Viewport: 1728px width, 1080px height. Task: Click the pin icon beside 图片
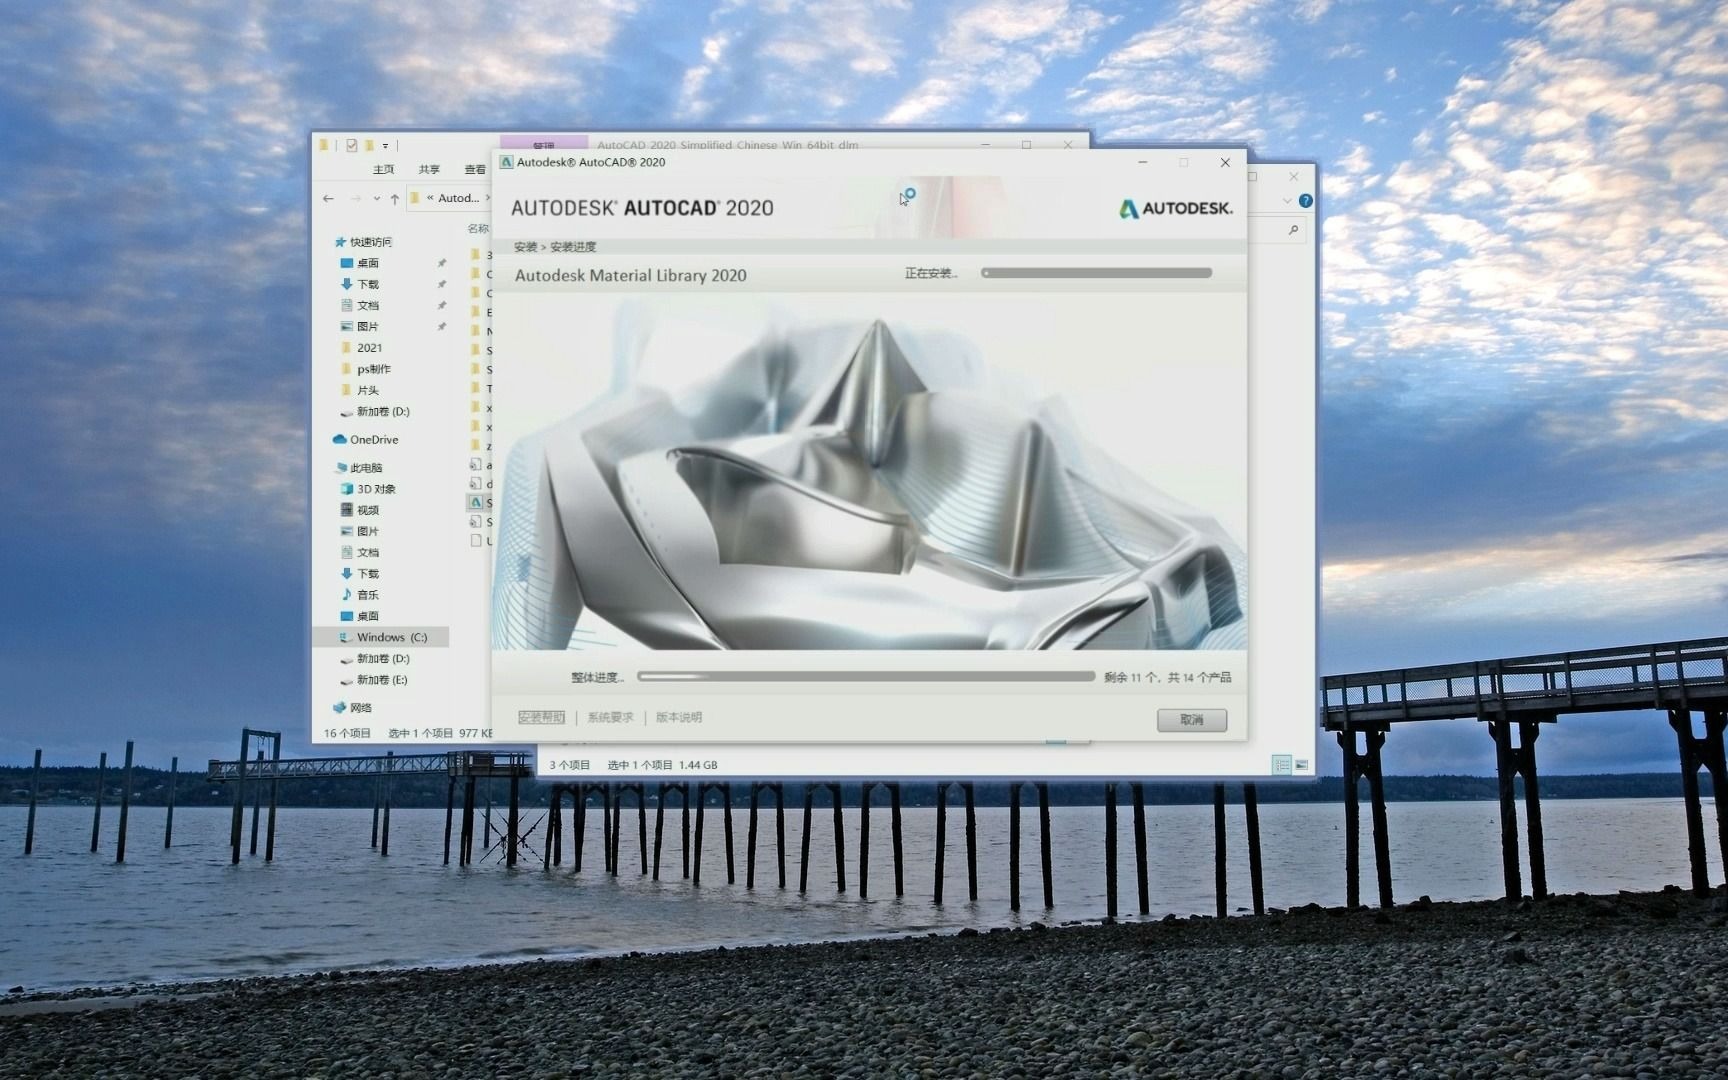tap(441, 326)
